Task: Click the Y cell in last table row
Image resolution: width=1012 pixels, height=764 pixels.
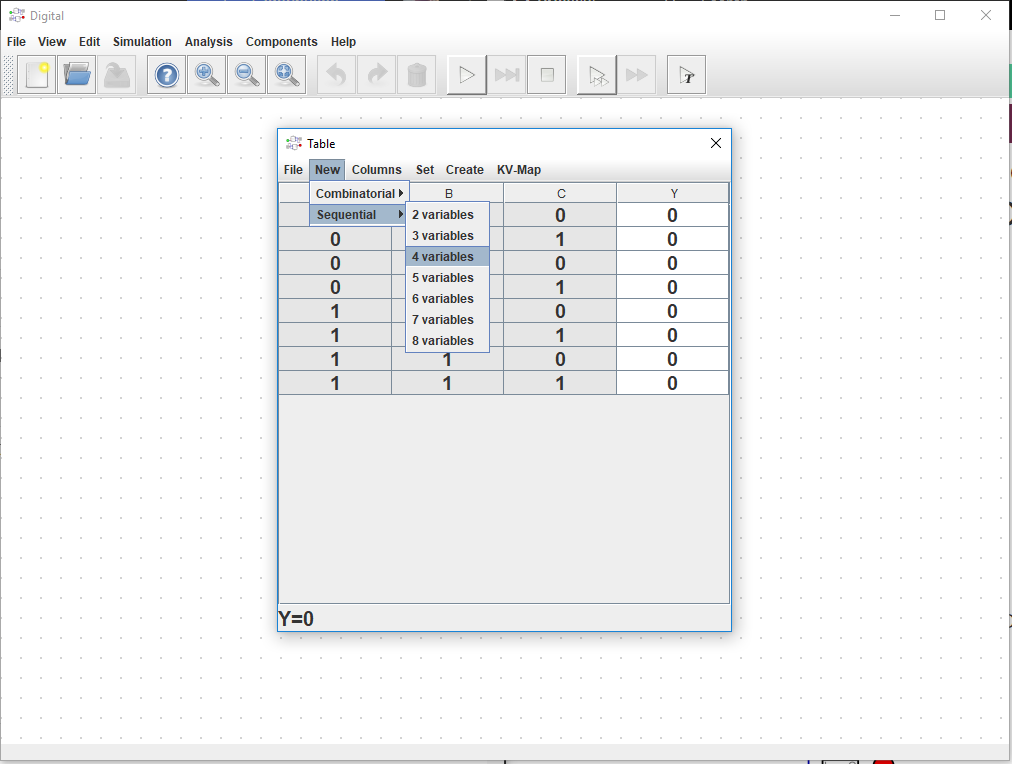Action: (673, 383)
